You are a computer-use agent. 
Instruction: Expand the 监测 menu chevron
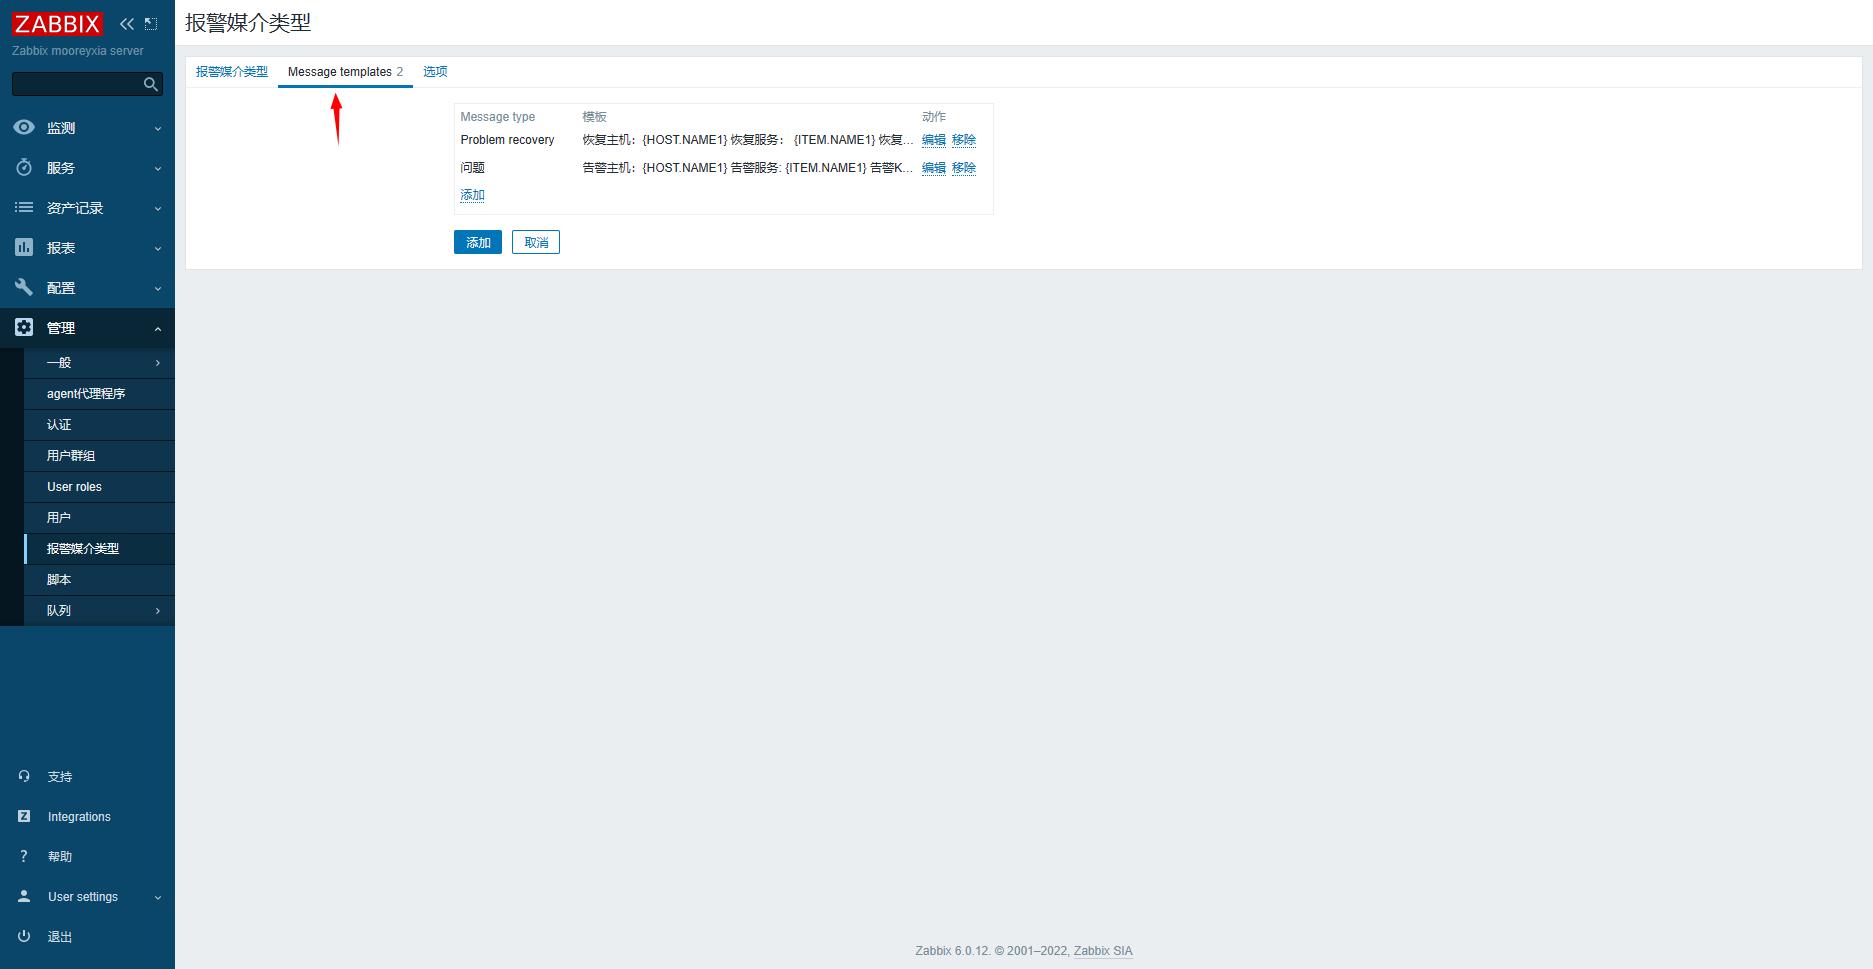(157, 128)
